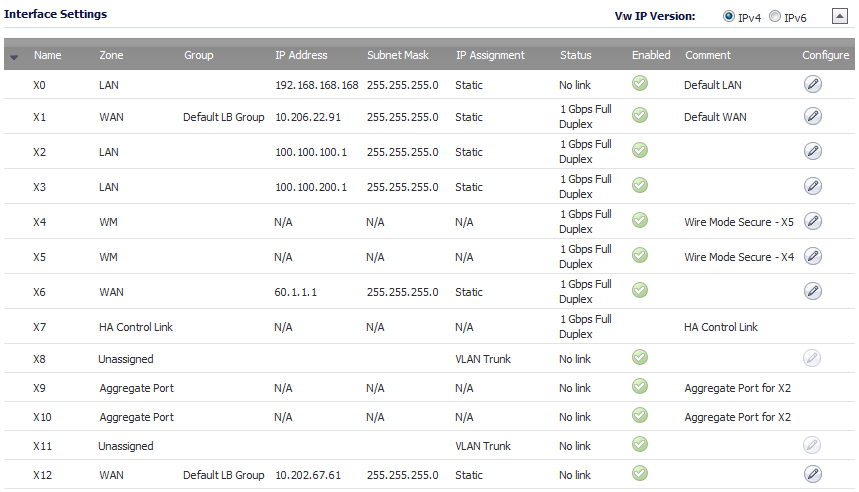Sort table by Zone column header
The image size is (859, 492).
tap(111, 55)
